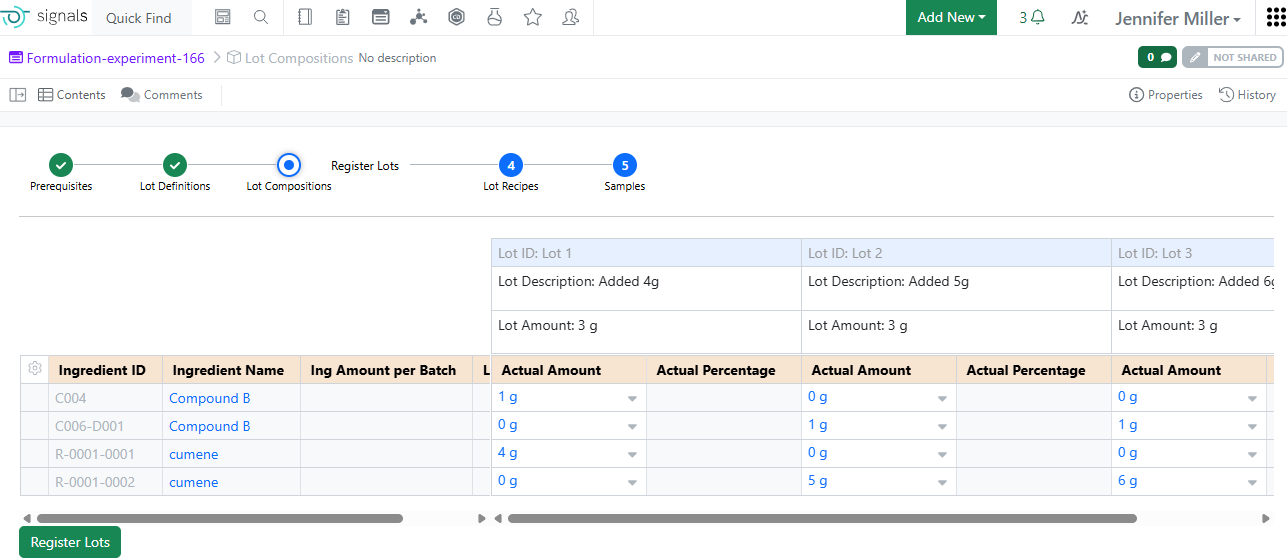Open notifications bell showing 3
The width and height of the screenshot is (1287, 560).
click(x=1032, y=17)
